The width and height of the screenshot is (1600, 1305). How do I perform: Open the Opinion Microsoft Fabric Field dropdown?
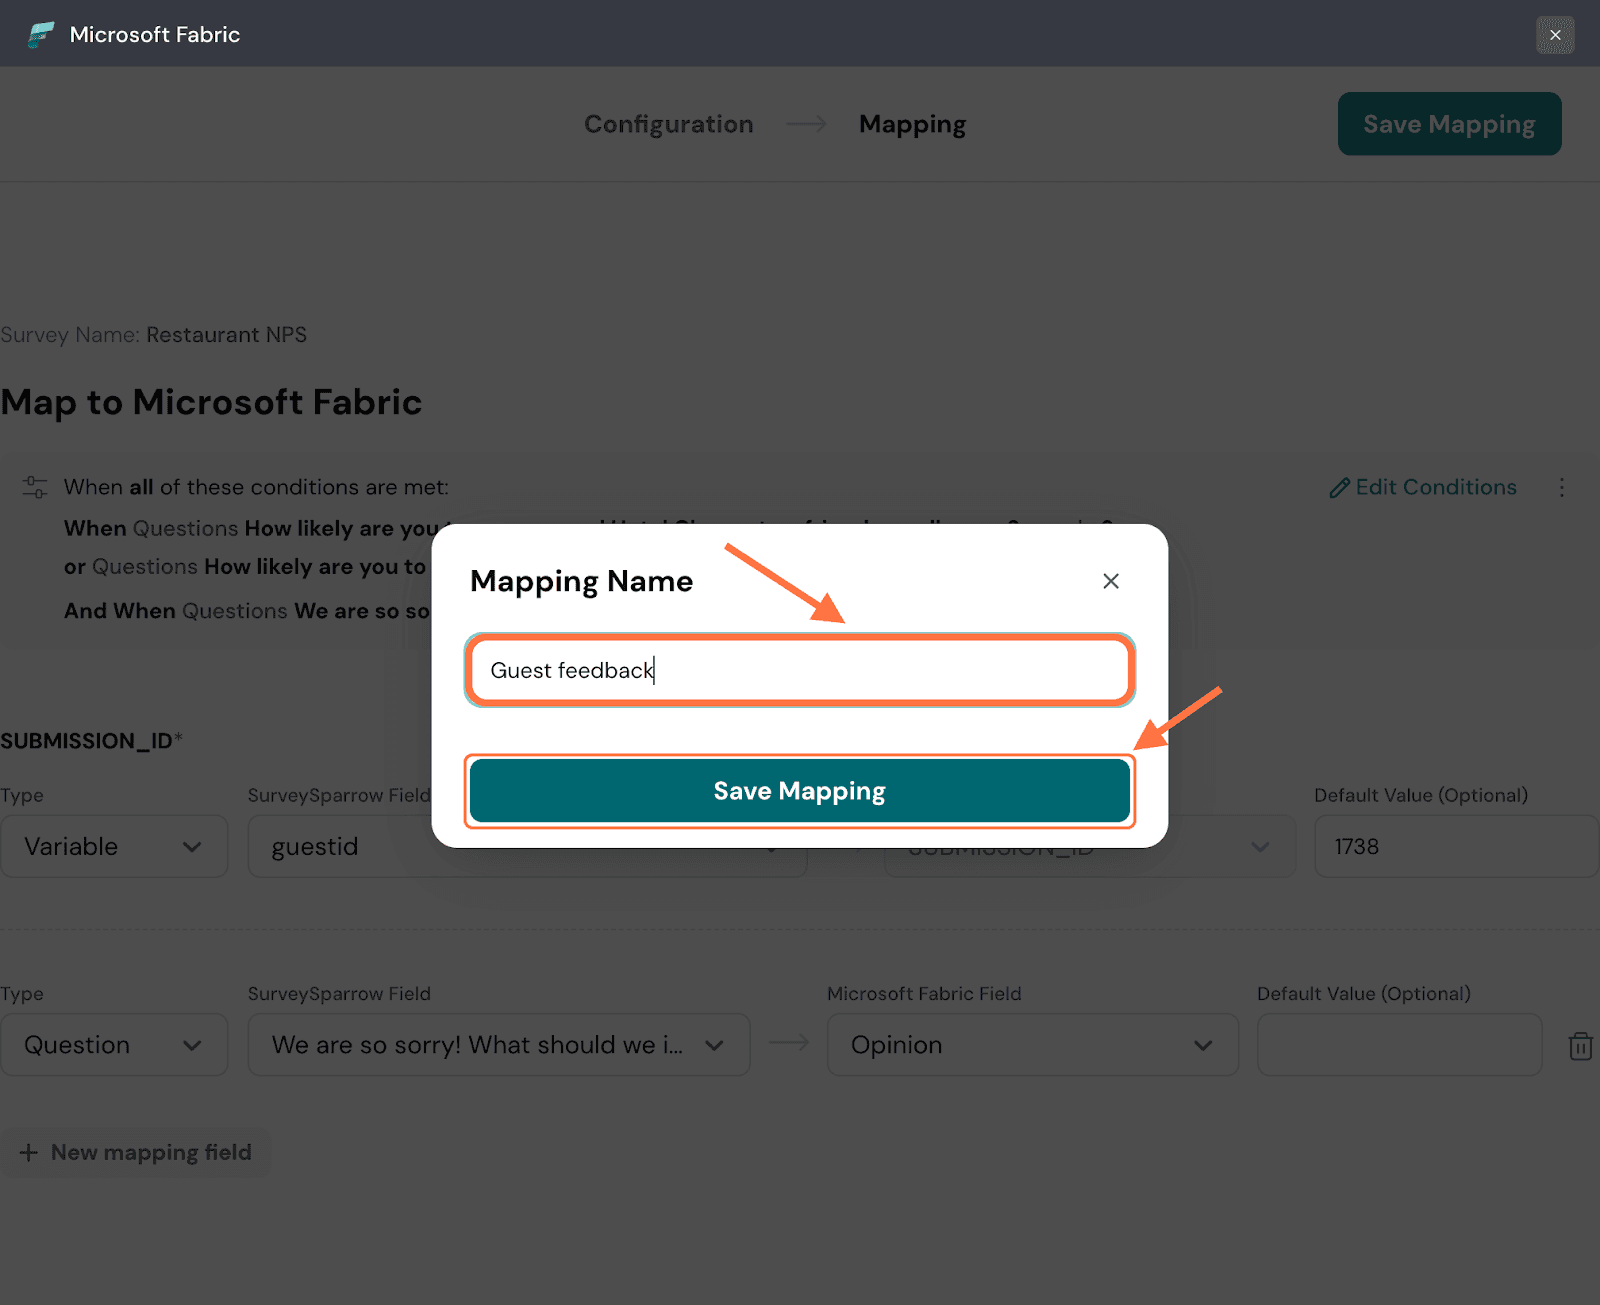point(1032,1045)
